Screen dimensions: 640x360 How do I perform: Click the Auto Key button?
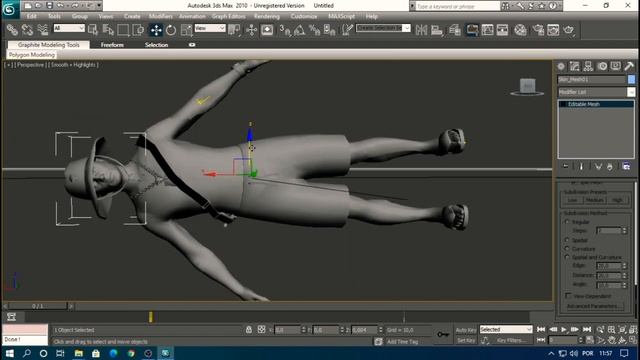coord(466,330)
